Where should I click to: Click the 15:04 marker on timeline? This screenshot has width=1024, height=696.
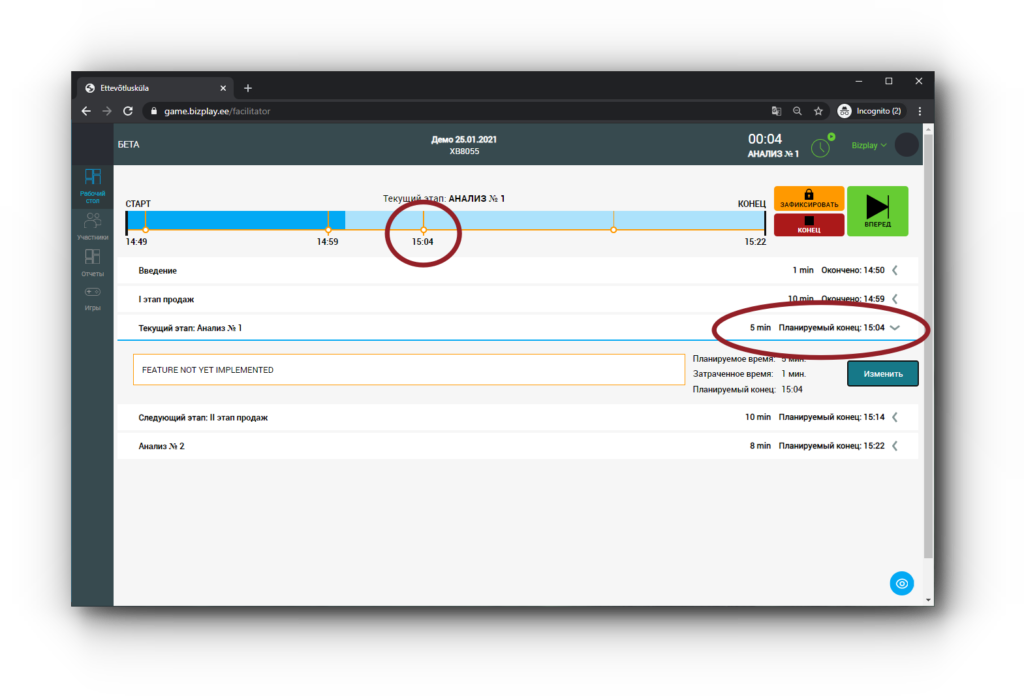click(423, 230)
